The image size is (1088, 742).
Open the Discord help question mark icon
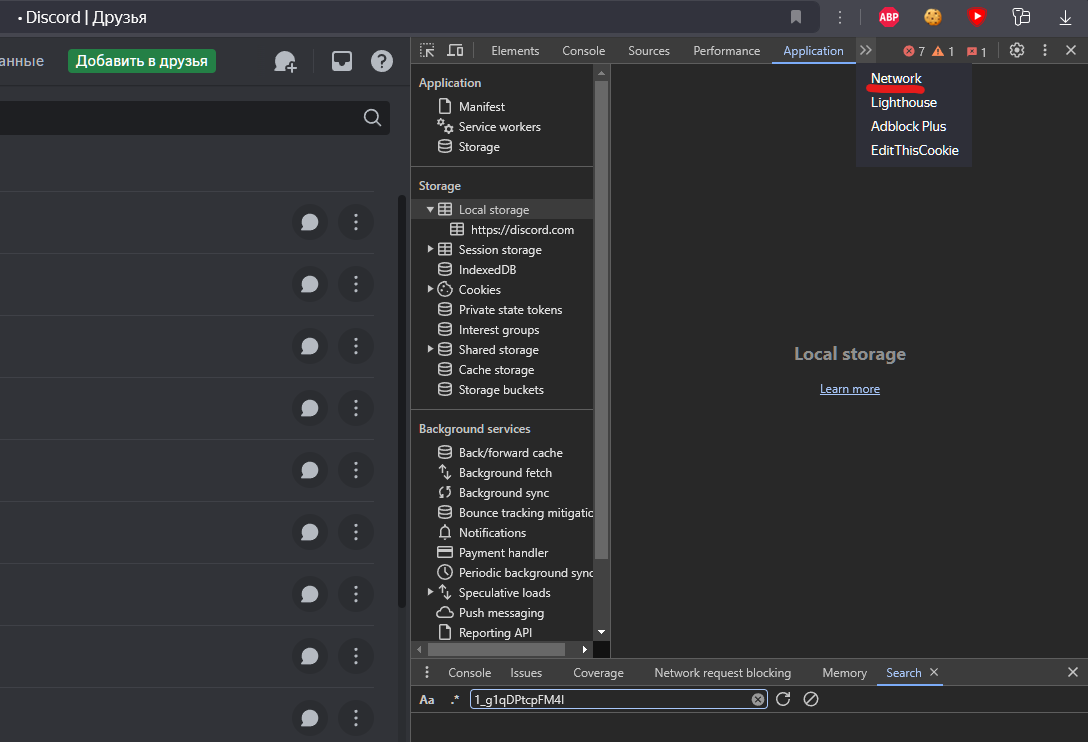point(382,61)
